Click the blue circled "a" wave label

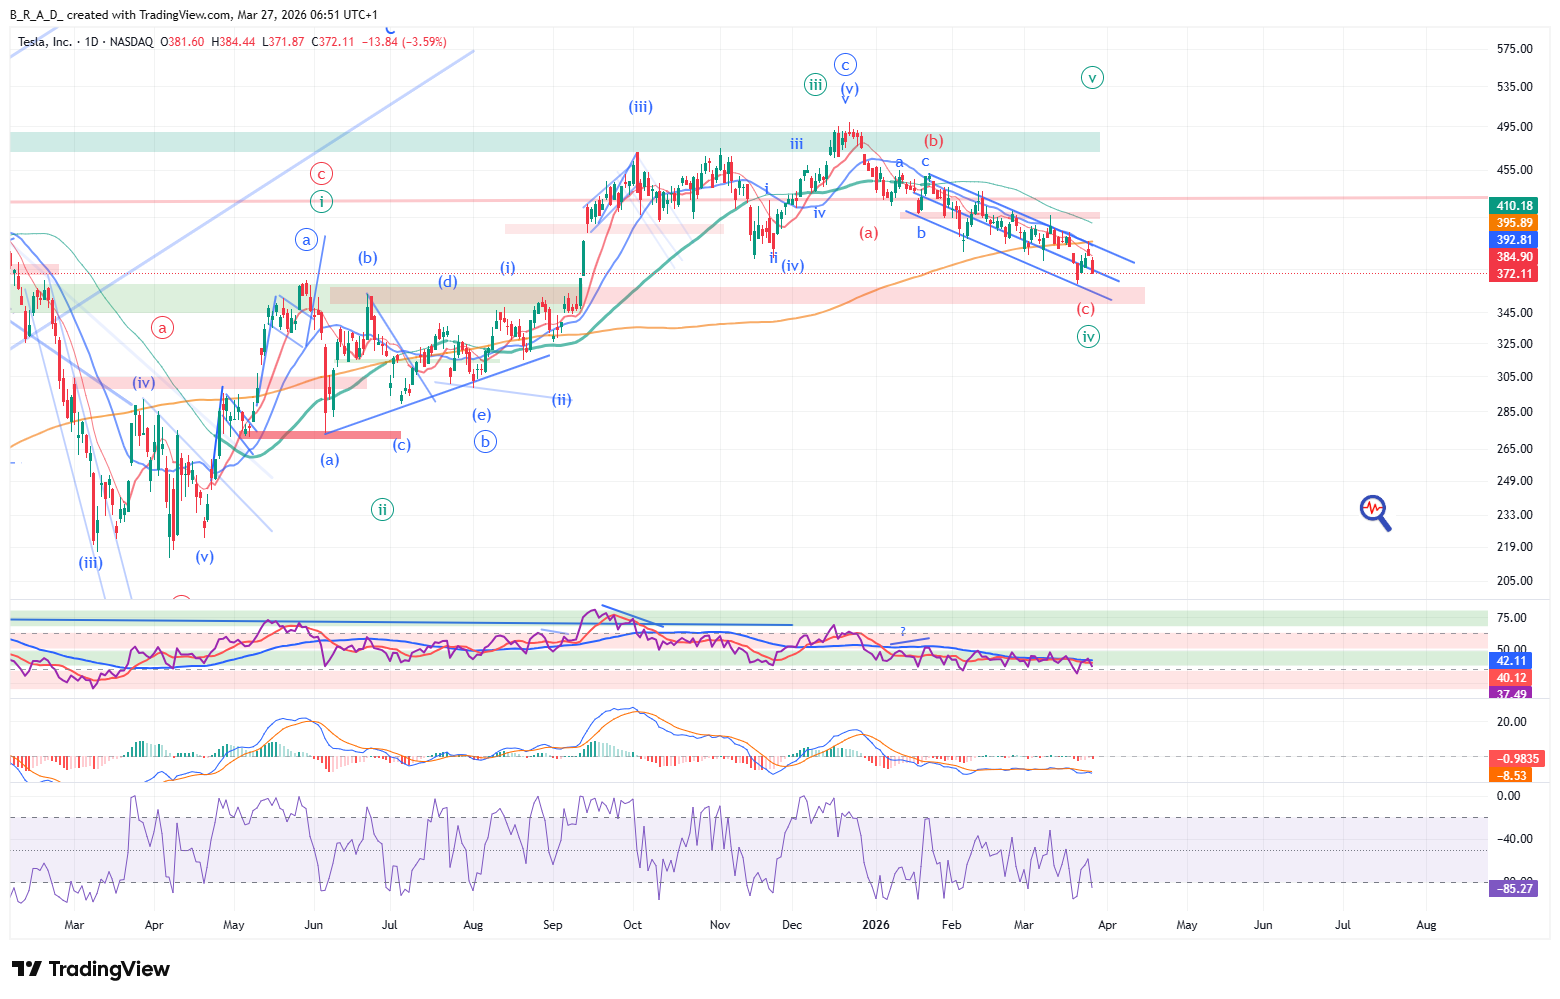[x=307, y=240]
